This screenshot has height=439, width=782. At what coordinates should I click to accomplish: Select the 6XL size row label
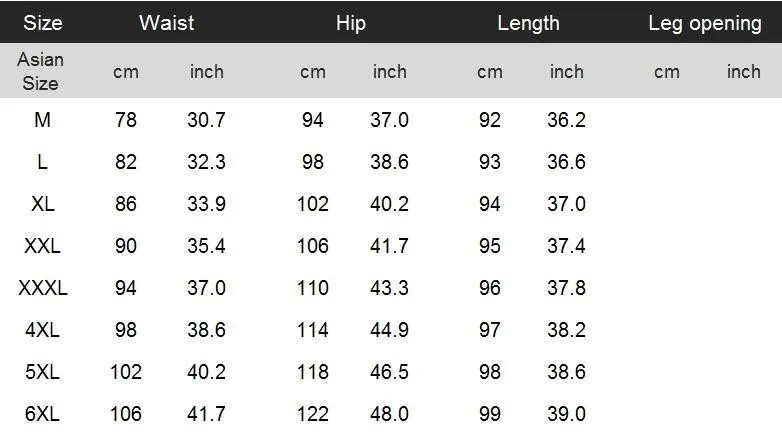click(x=42, y=414)
